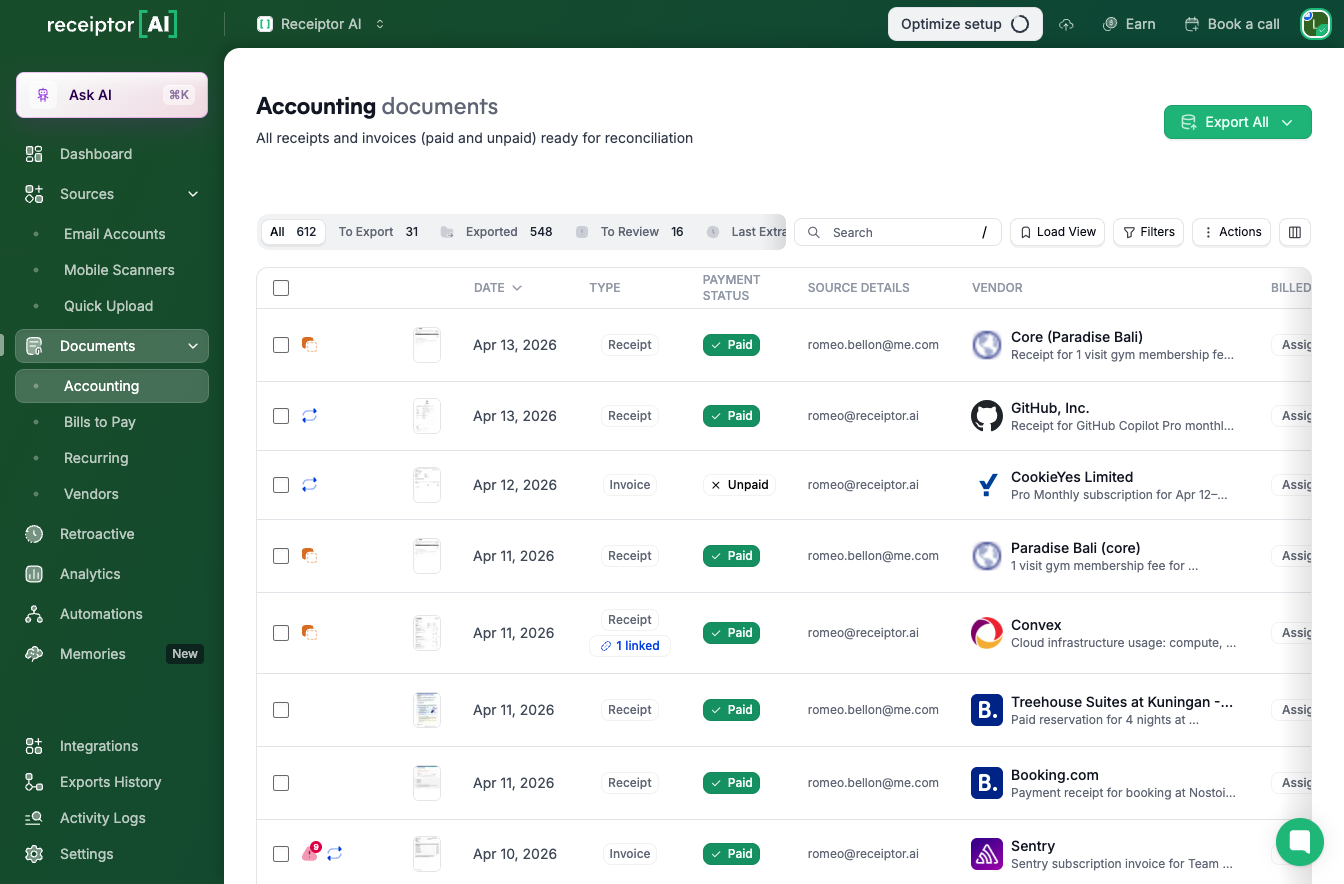Click the Load View button
This screenshot has width=1344, height=884.
coord(1058,232)
